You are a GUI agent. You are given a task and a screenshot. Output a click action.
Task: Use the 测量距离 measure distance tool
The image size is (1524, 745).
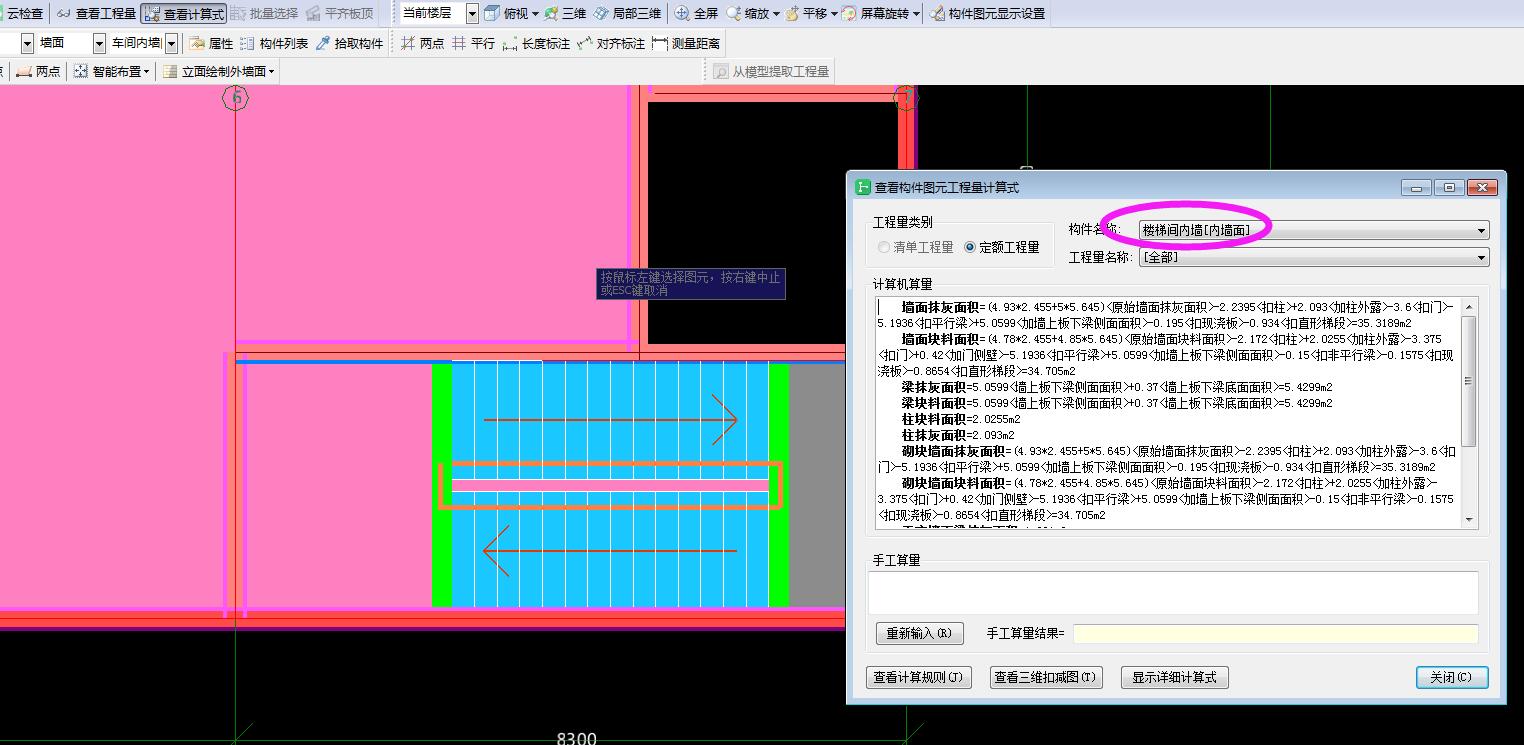[685, 43]
